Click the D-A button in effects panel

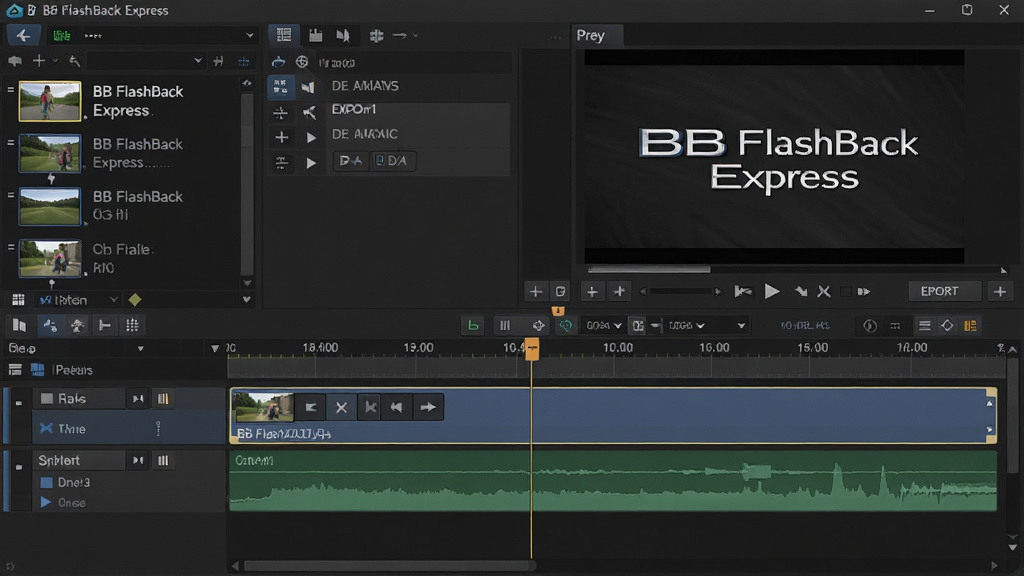point(351,161)
